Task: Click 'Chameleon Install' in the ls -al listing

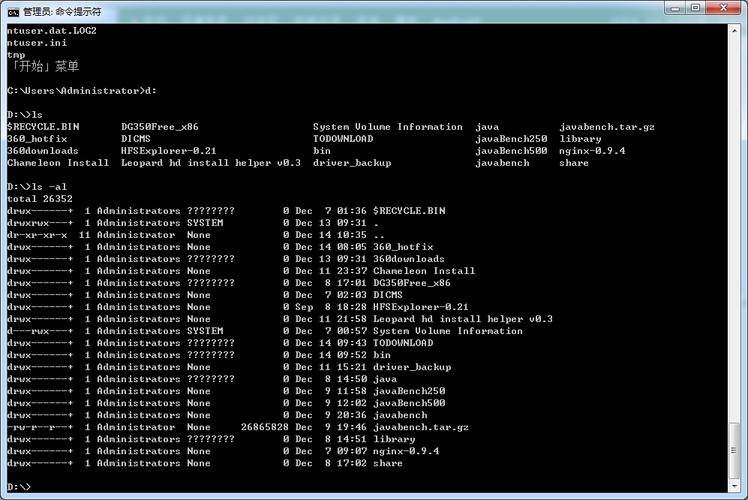Action: point(424,271)
